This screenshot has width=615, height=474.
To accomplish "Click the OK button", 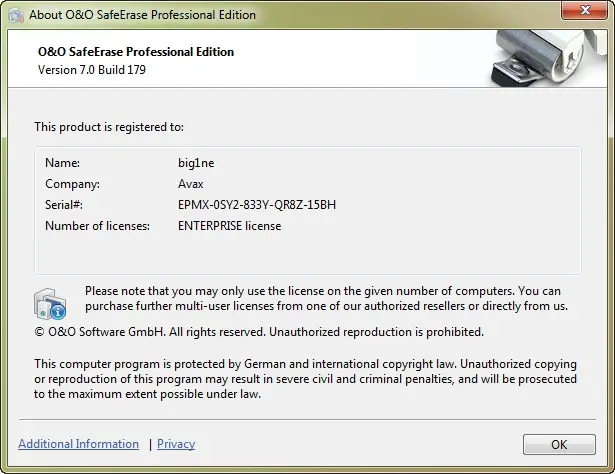I will tap(559, 444).
